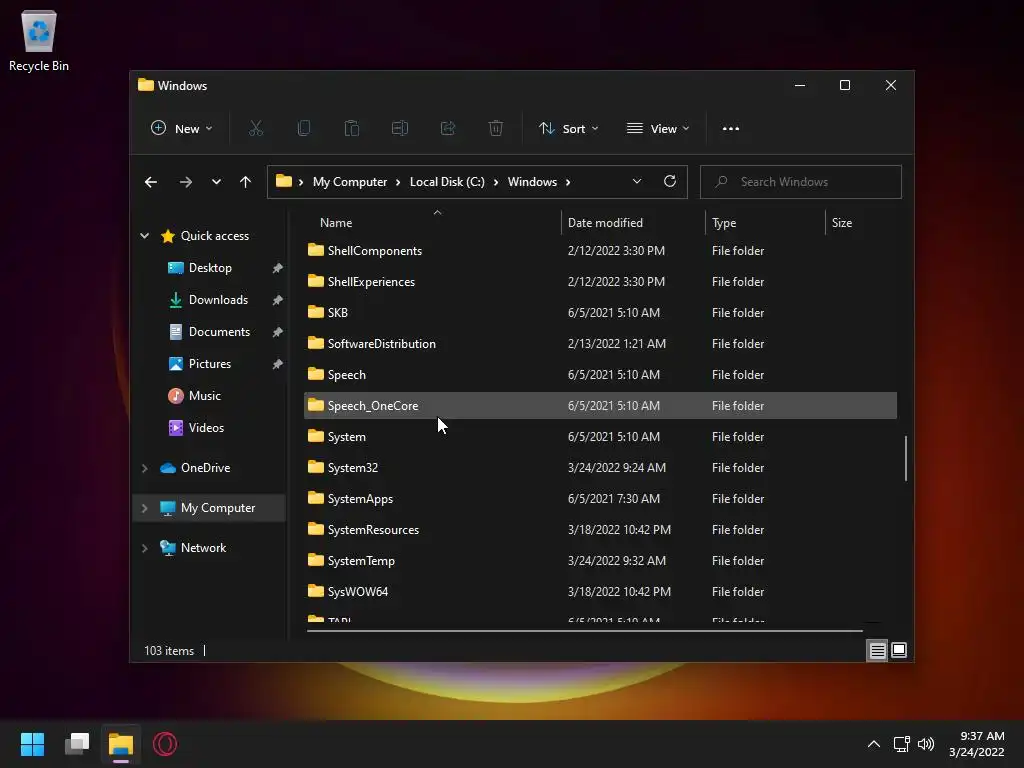
Task: Open address bar history dropdown
Action: pos(637,182)
